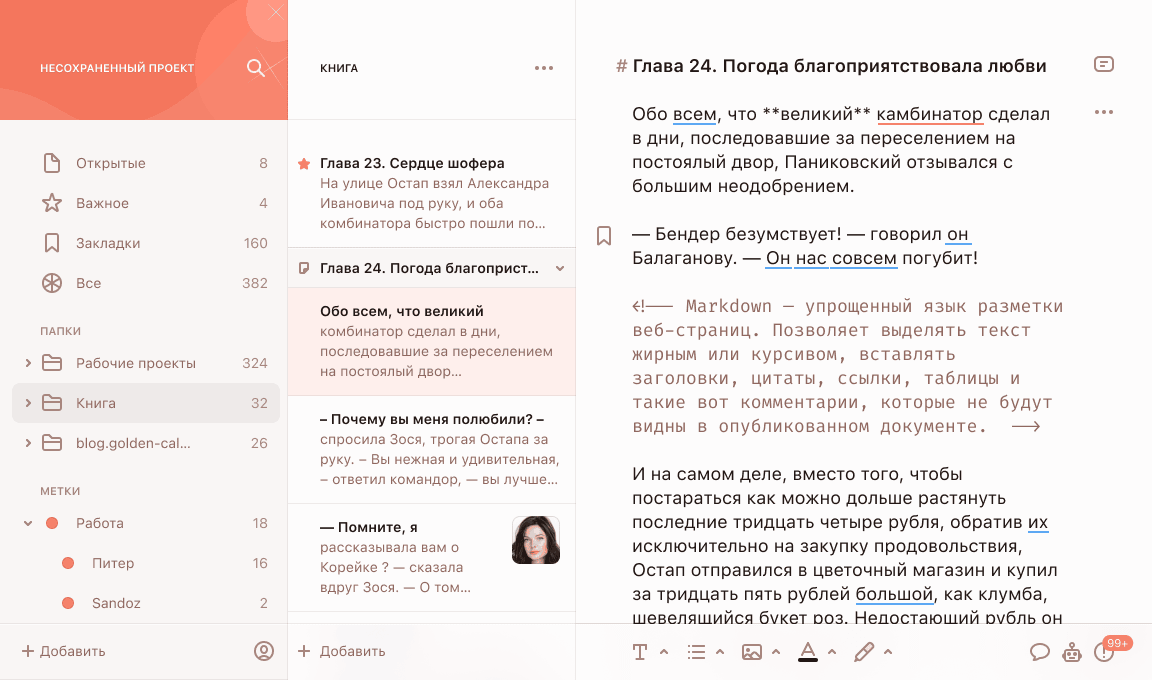This screenshot has width=1152, height=680.
Task: Click the bookmark icon beside the Bender paragraph
Action: coord(604,236)
